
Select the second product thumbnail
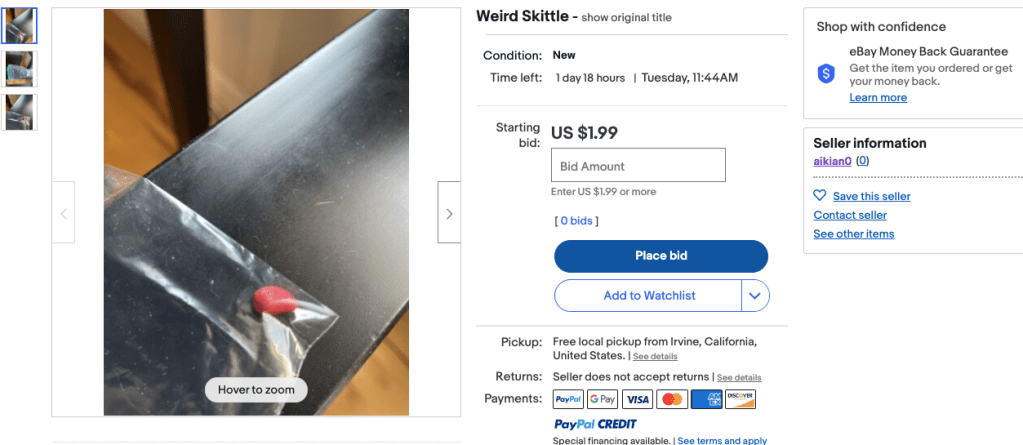[x=20, y=69]
